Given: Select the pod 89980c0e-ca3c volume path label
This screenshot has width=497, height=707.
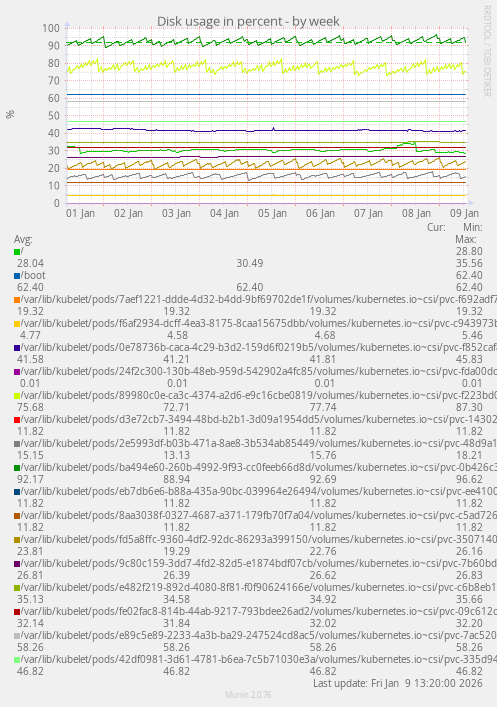Looking at the screenshot, I should [259, 395].
